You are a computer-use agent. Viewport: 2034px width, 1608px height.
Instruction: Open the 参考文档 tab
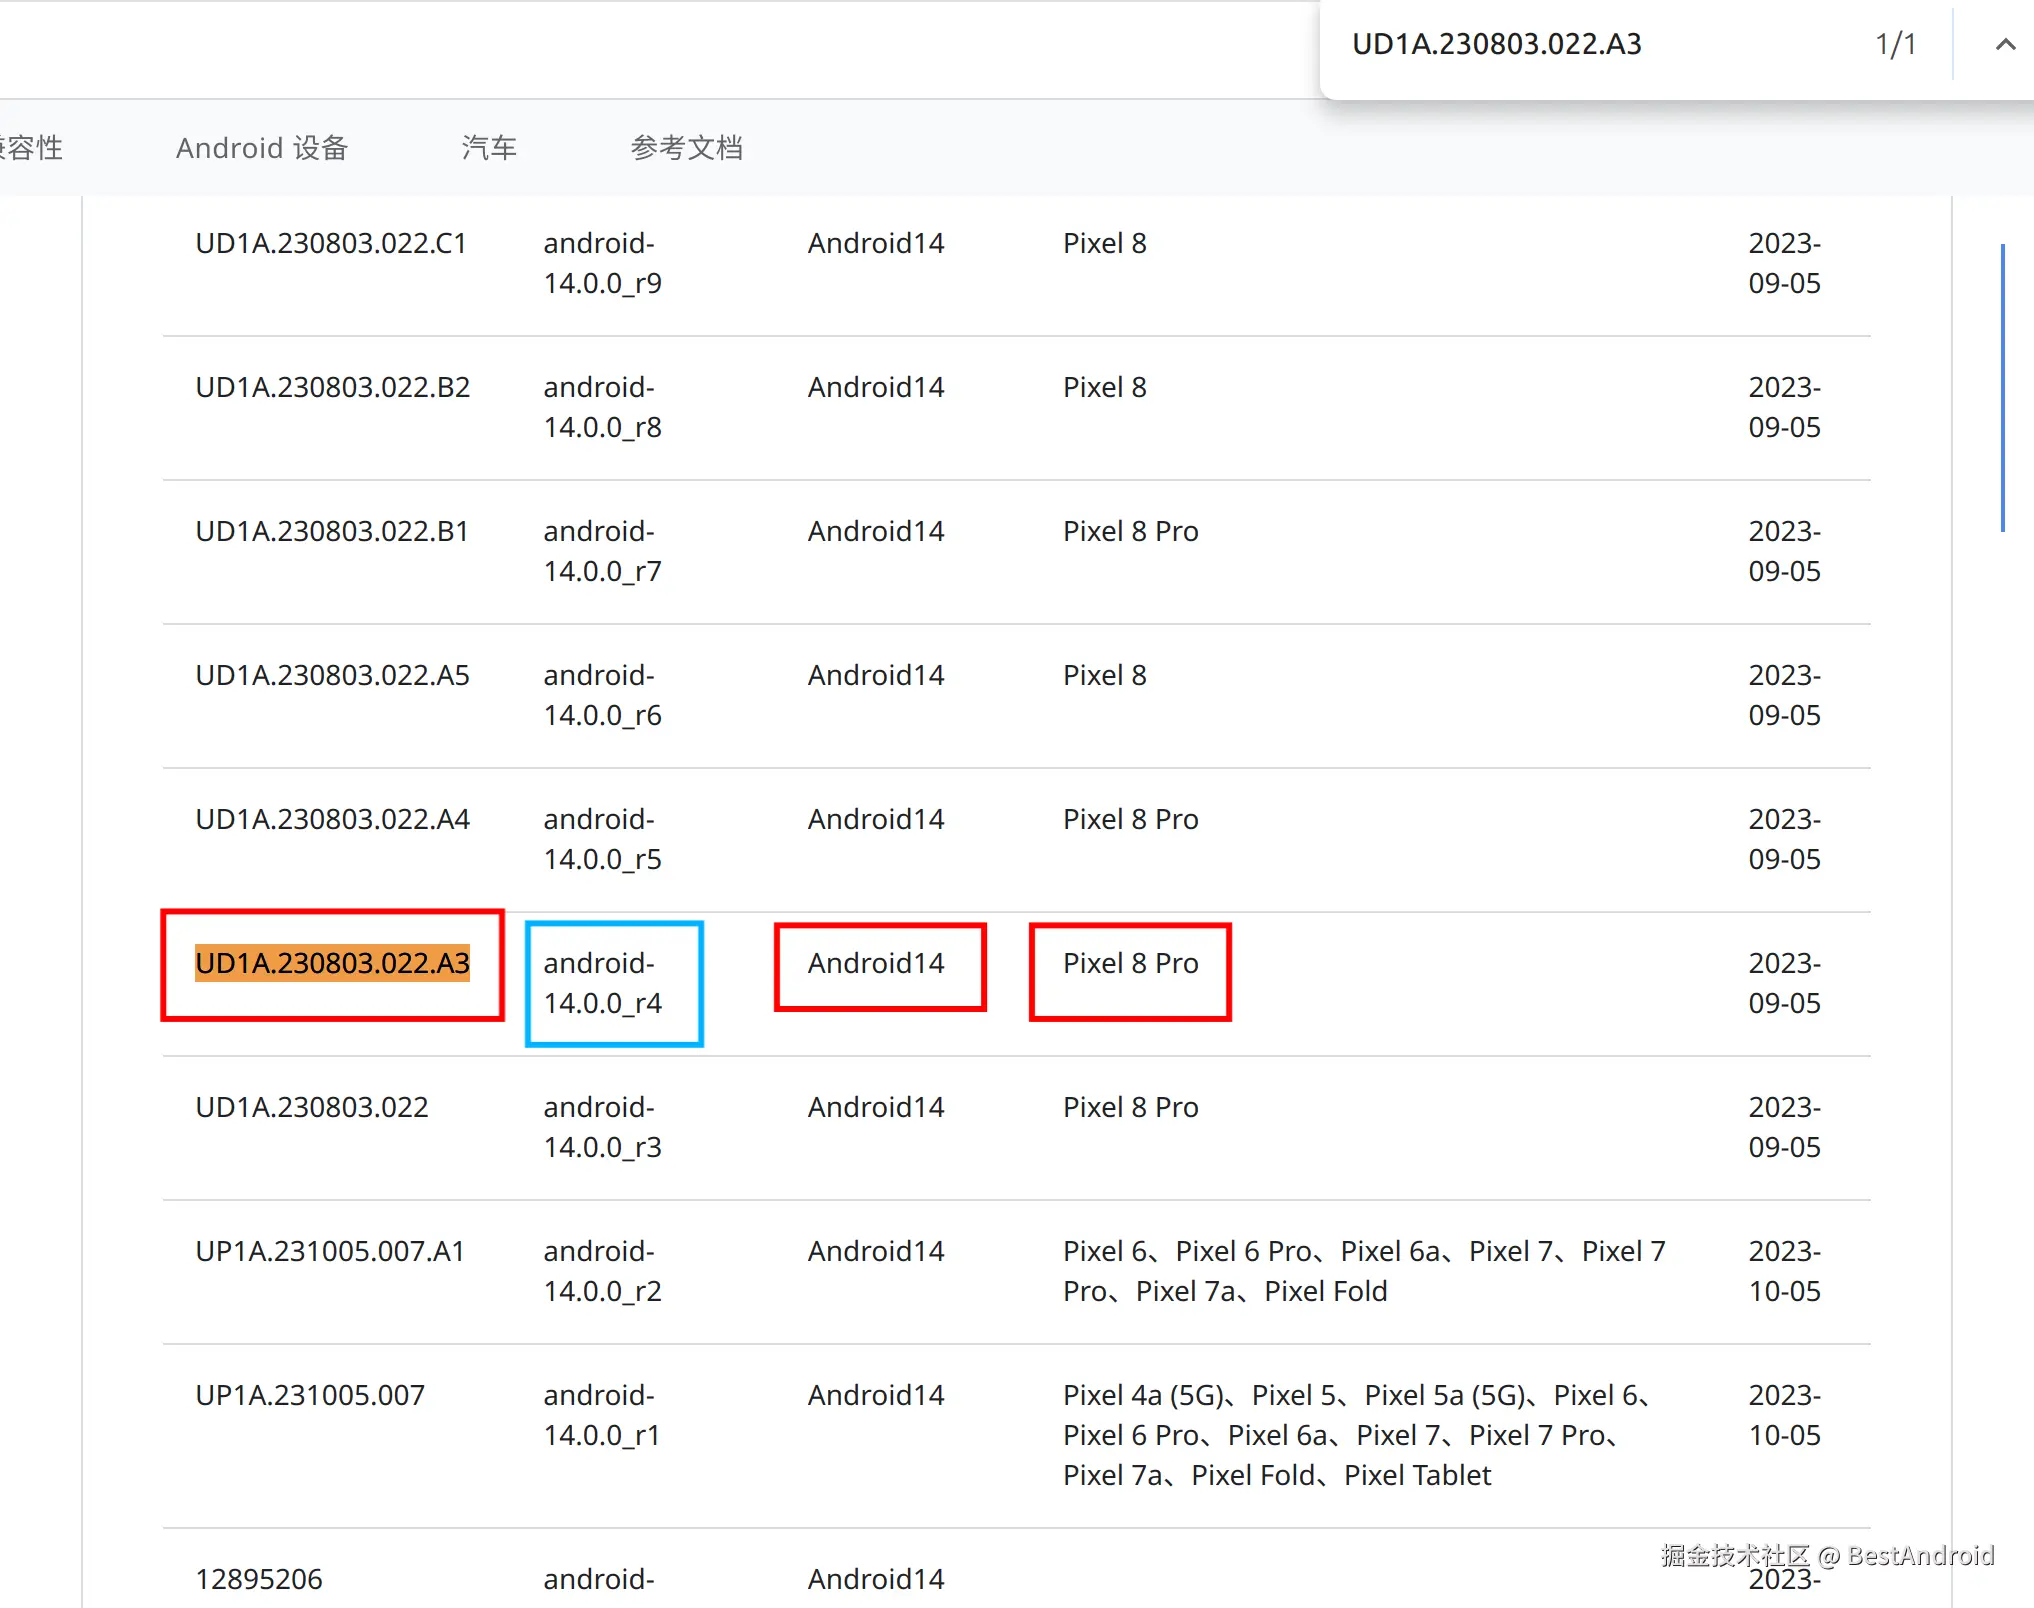click(686, 148)
